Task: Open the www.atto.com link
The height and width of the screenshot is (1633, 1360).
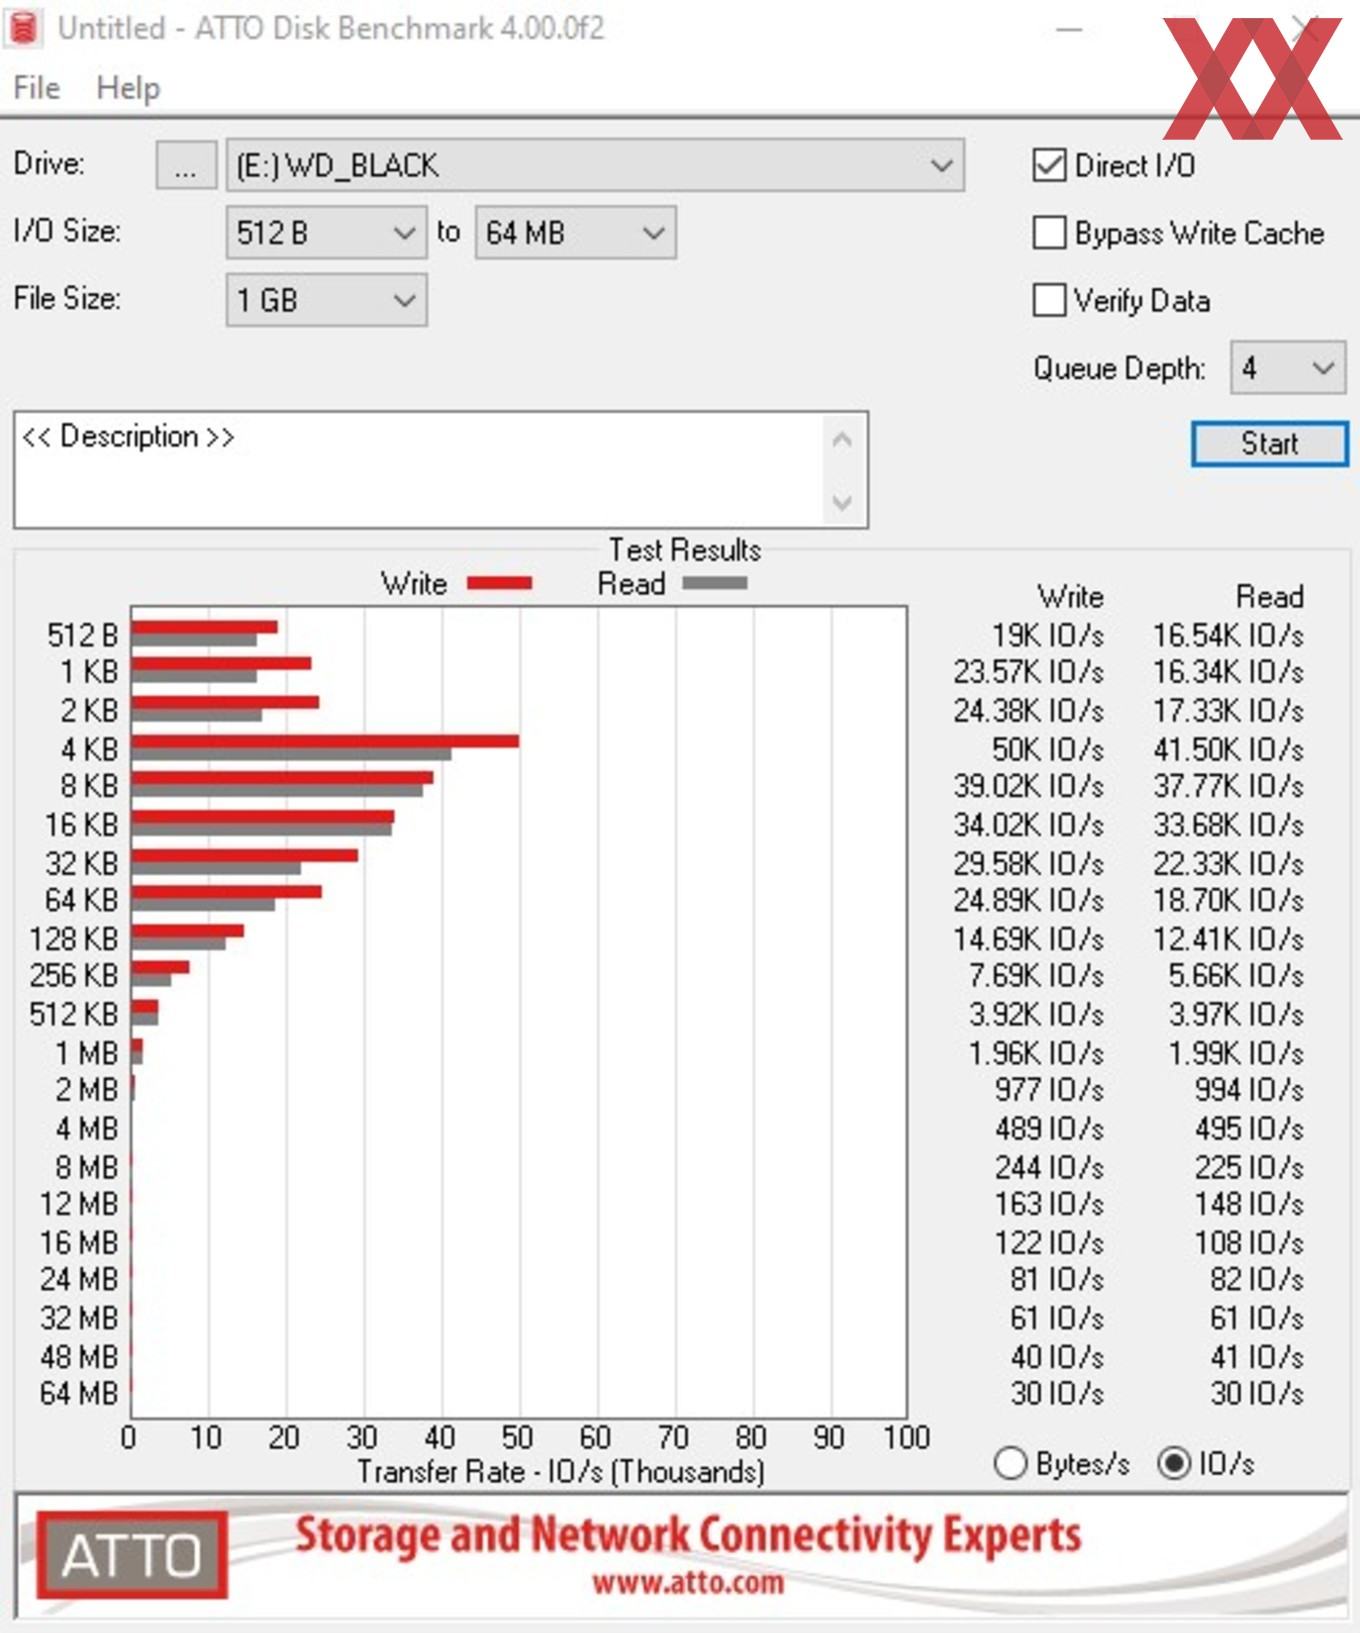Action: tap(688, 1583)
